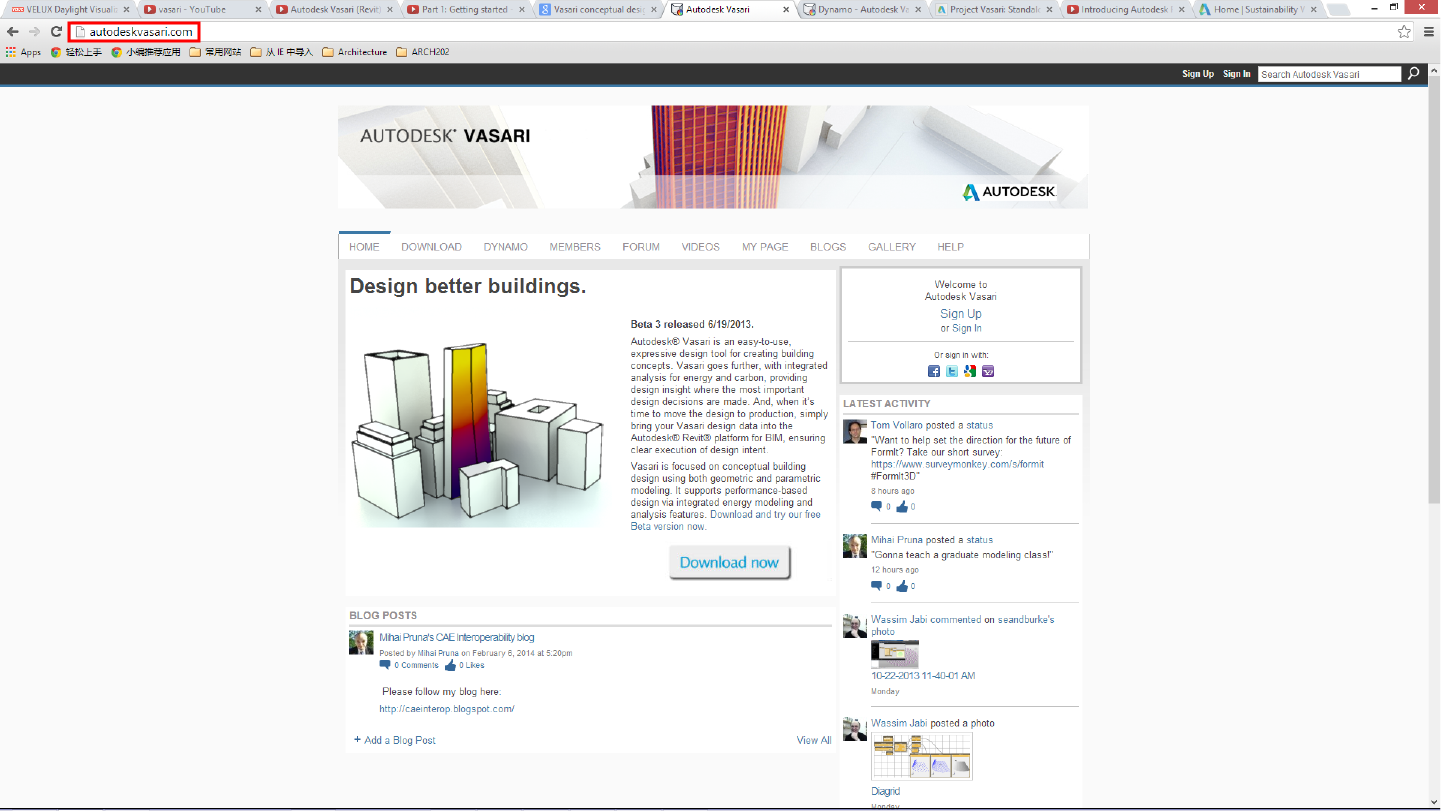
Task: Open the VIDEOS navigation tab
Action: (x=701, y=247)
